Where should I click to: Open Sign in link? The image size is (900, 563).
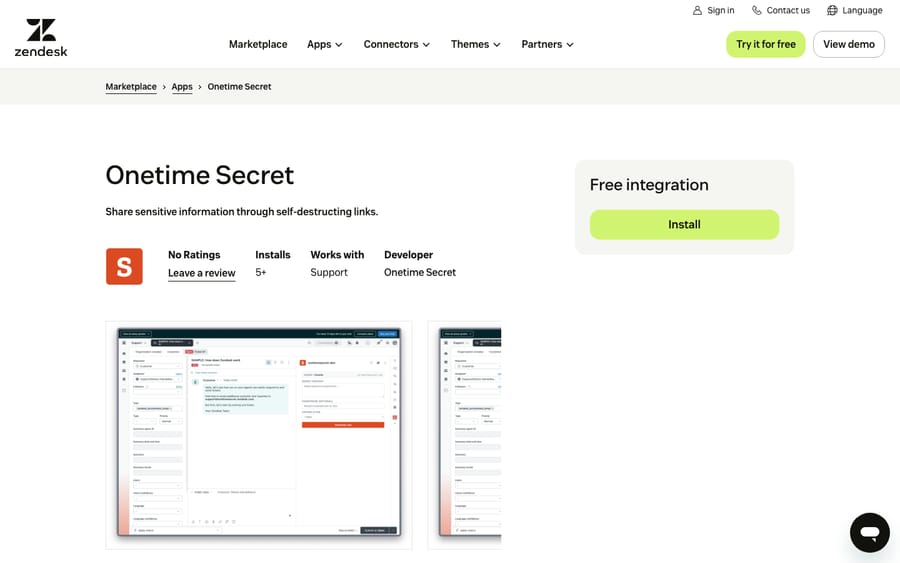click(713, 10)
